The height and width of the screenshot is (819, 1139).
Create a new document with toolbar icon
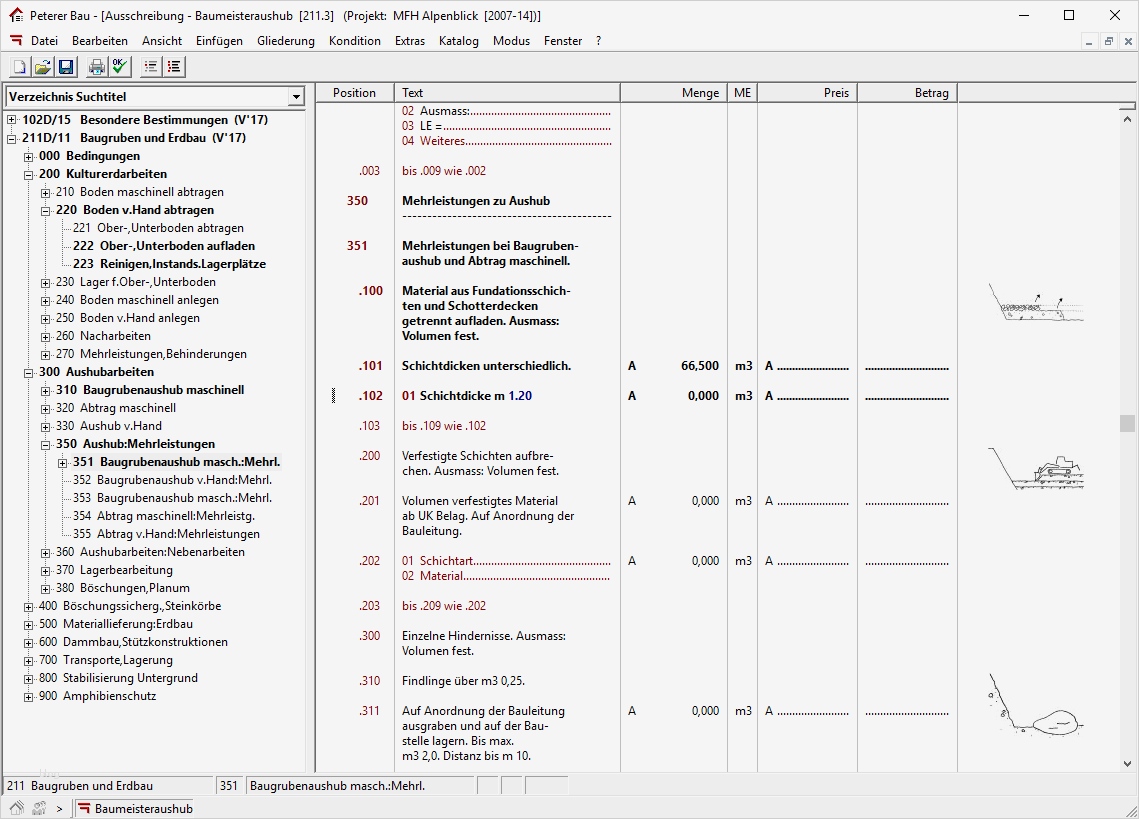[x=19, y=67]
